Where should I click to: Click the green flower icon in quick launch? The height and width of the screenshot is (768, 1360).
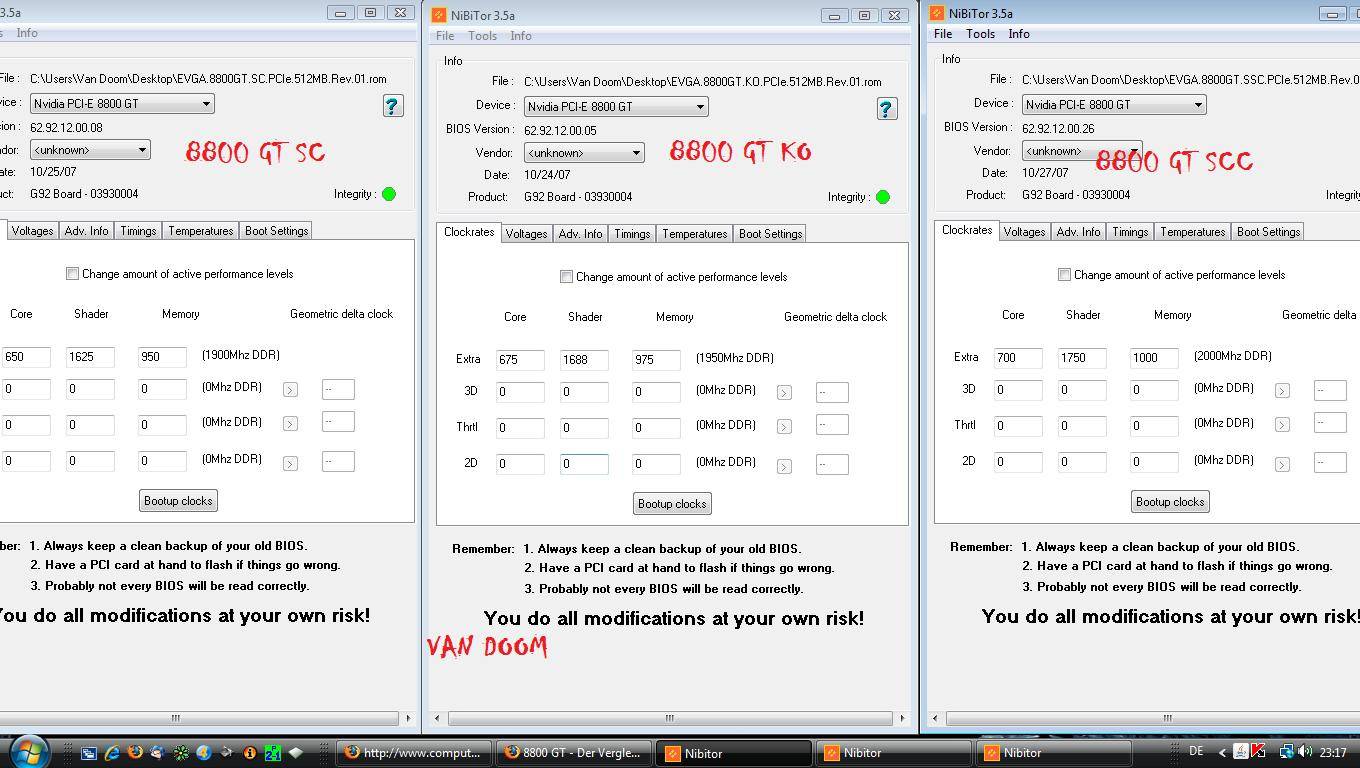pyautogui.click(x=181, y=753)
